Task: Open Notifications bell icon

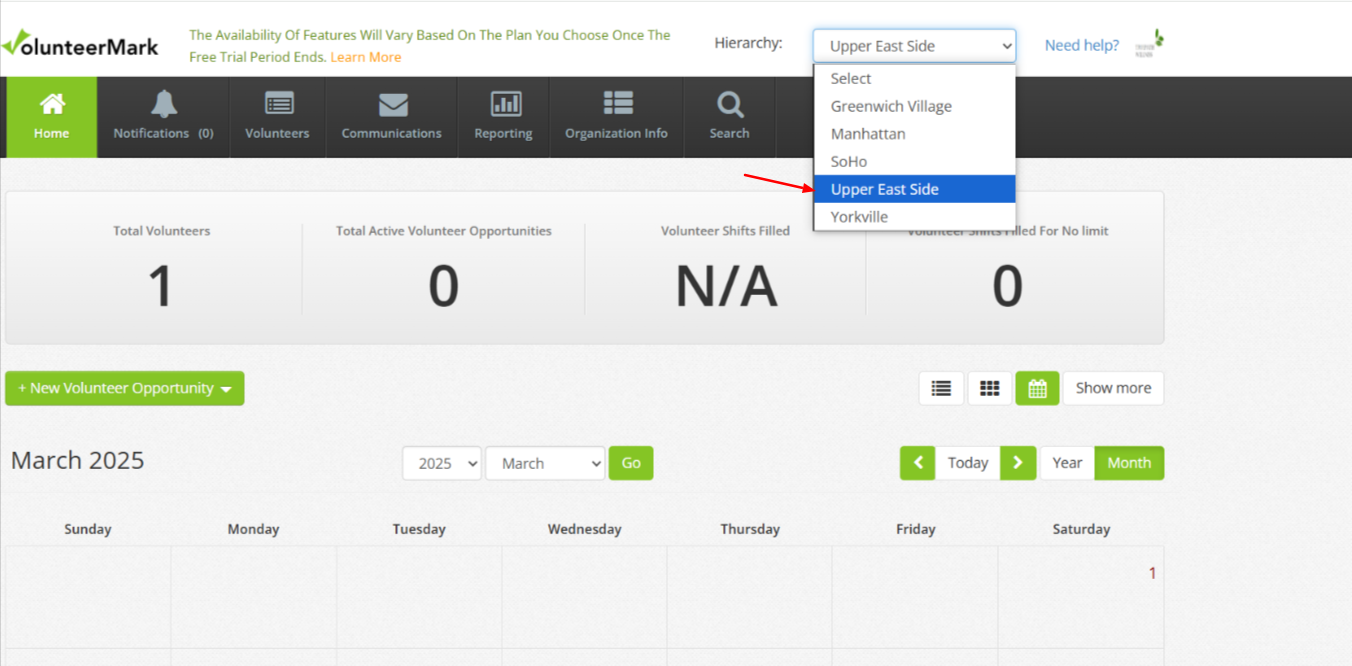Action: [163, 104]
